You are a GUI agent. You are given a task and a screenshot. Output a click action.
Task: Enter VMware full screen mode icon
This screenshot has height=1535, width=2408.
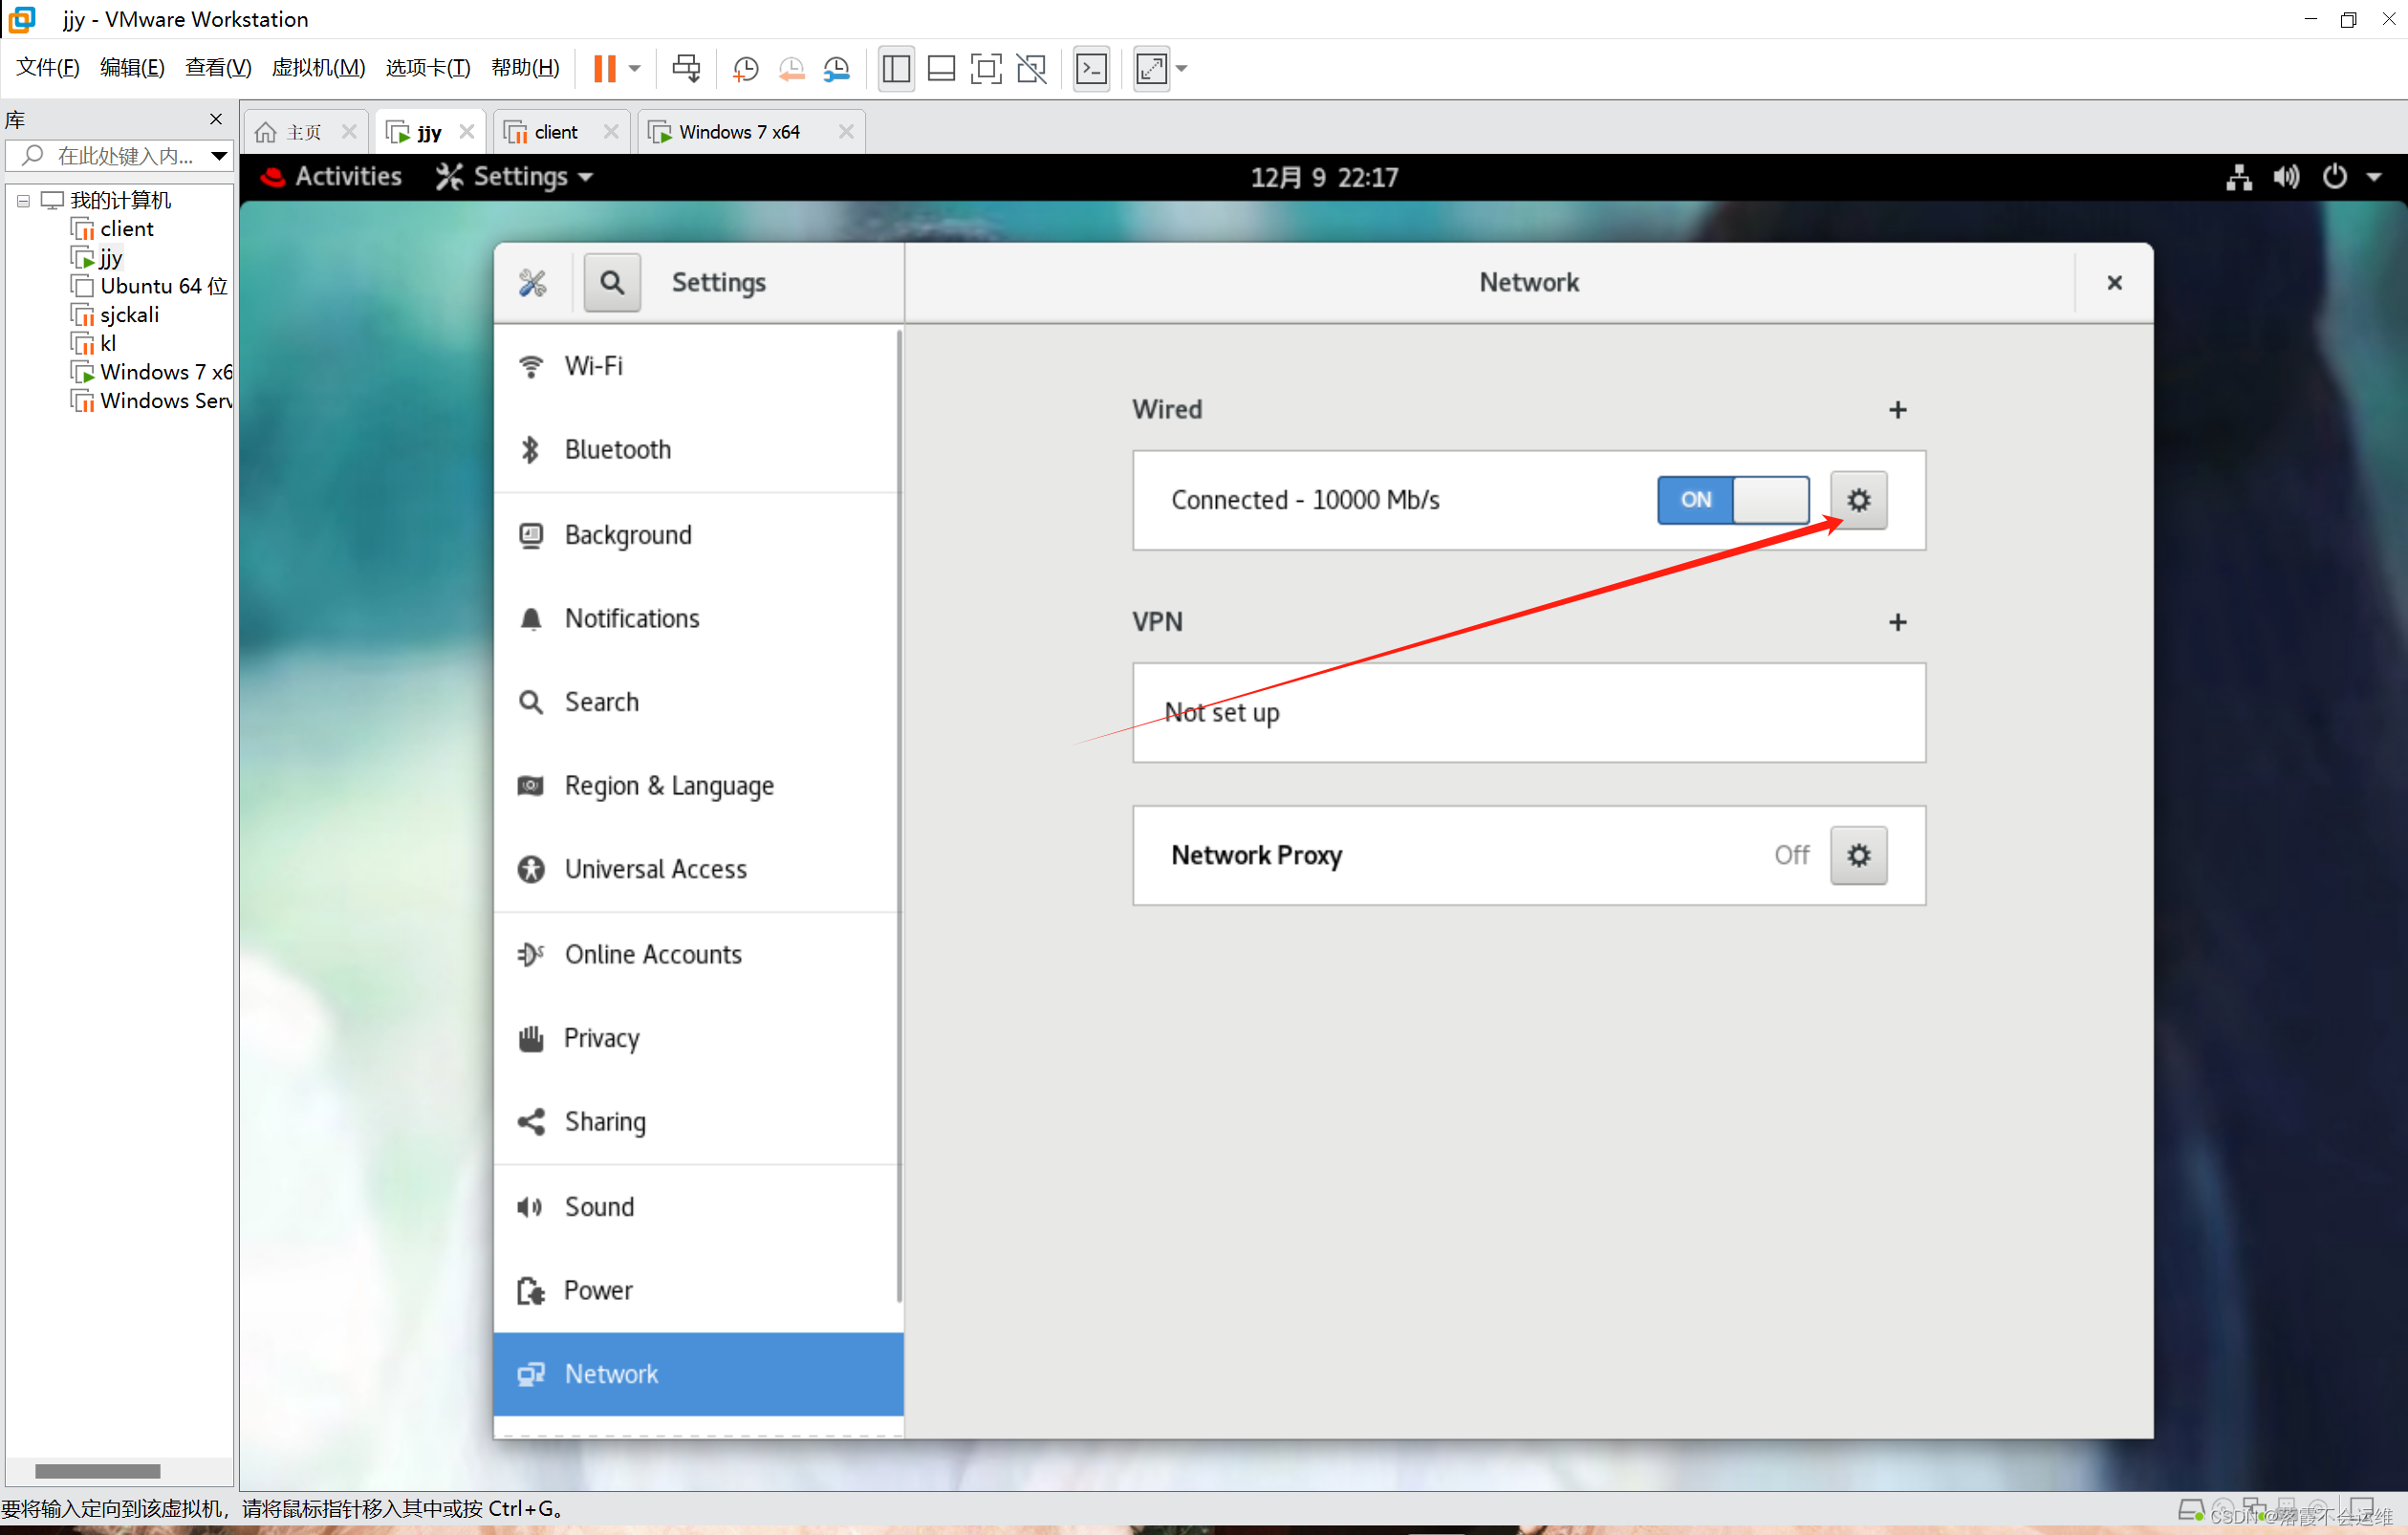(x=985, y=68)
